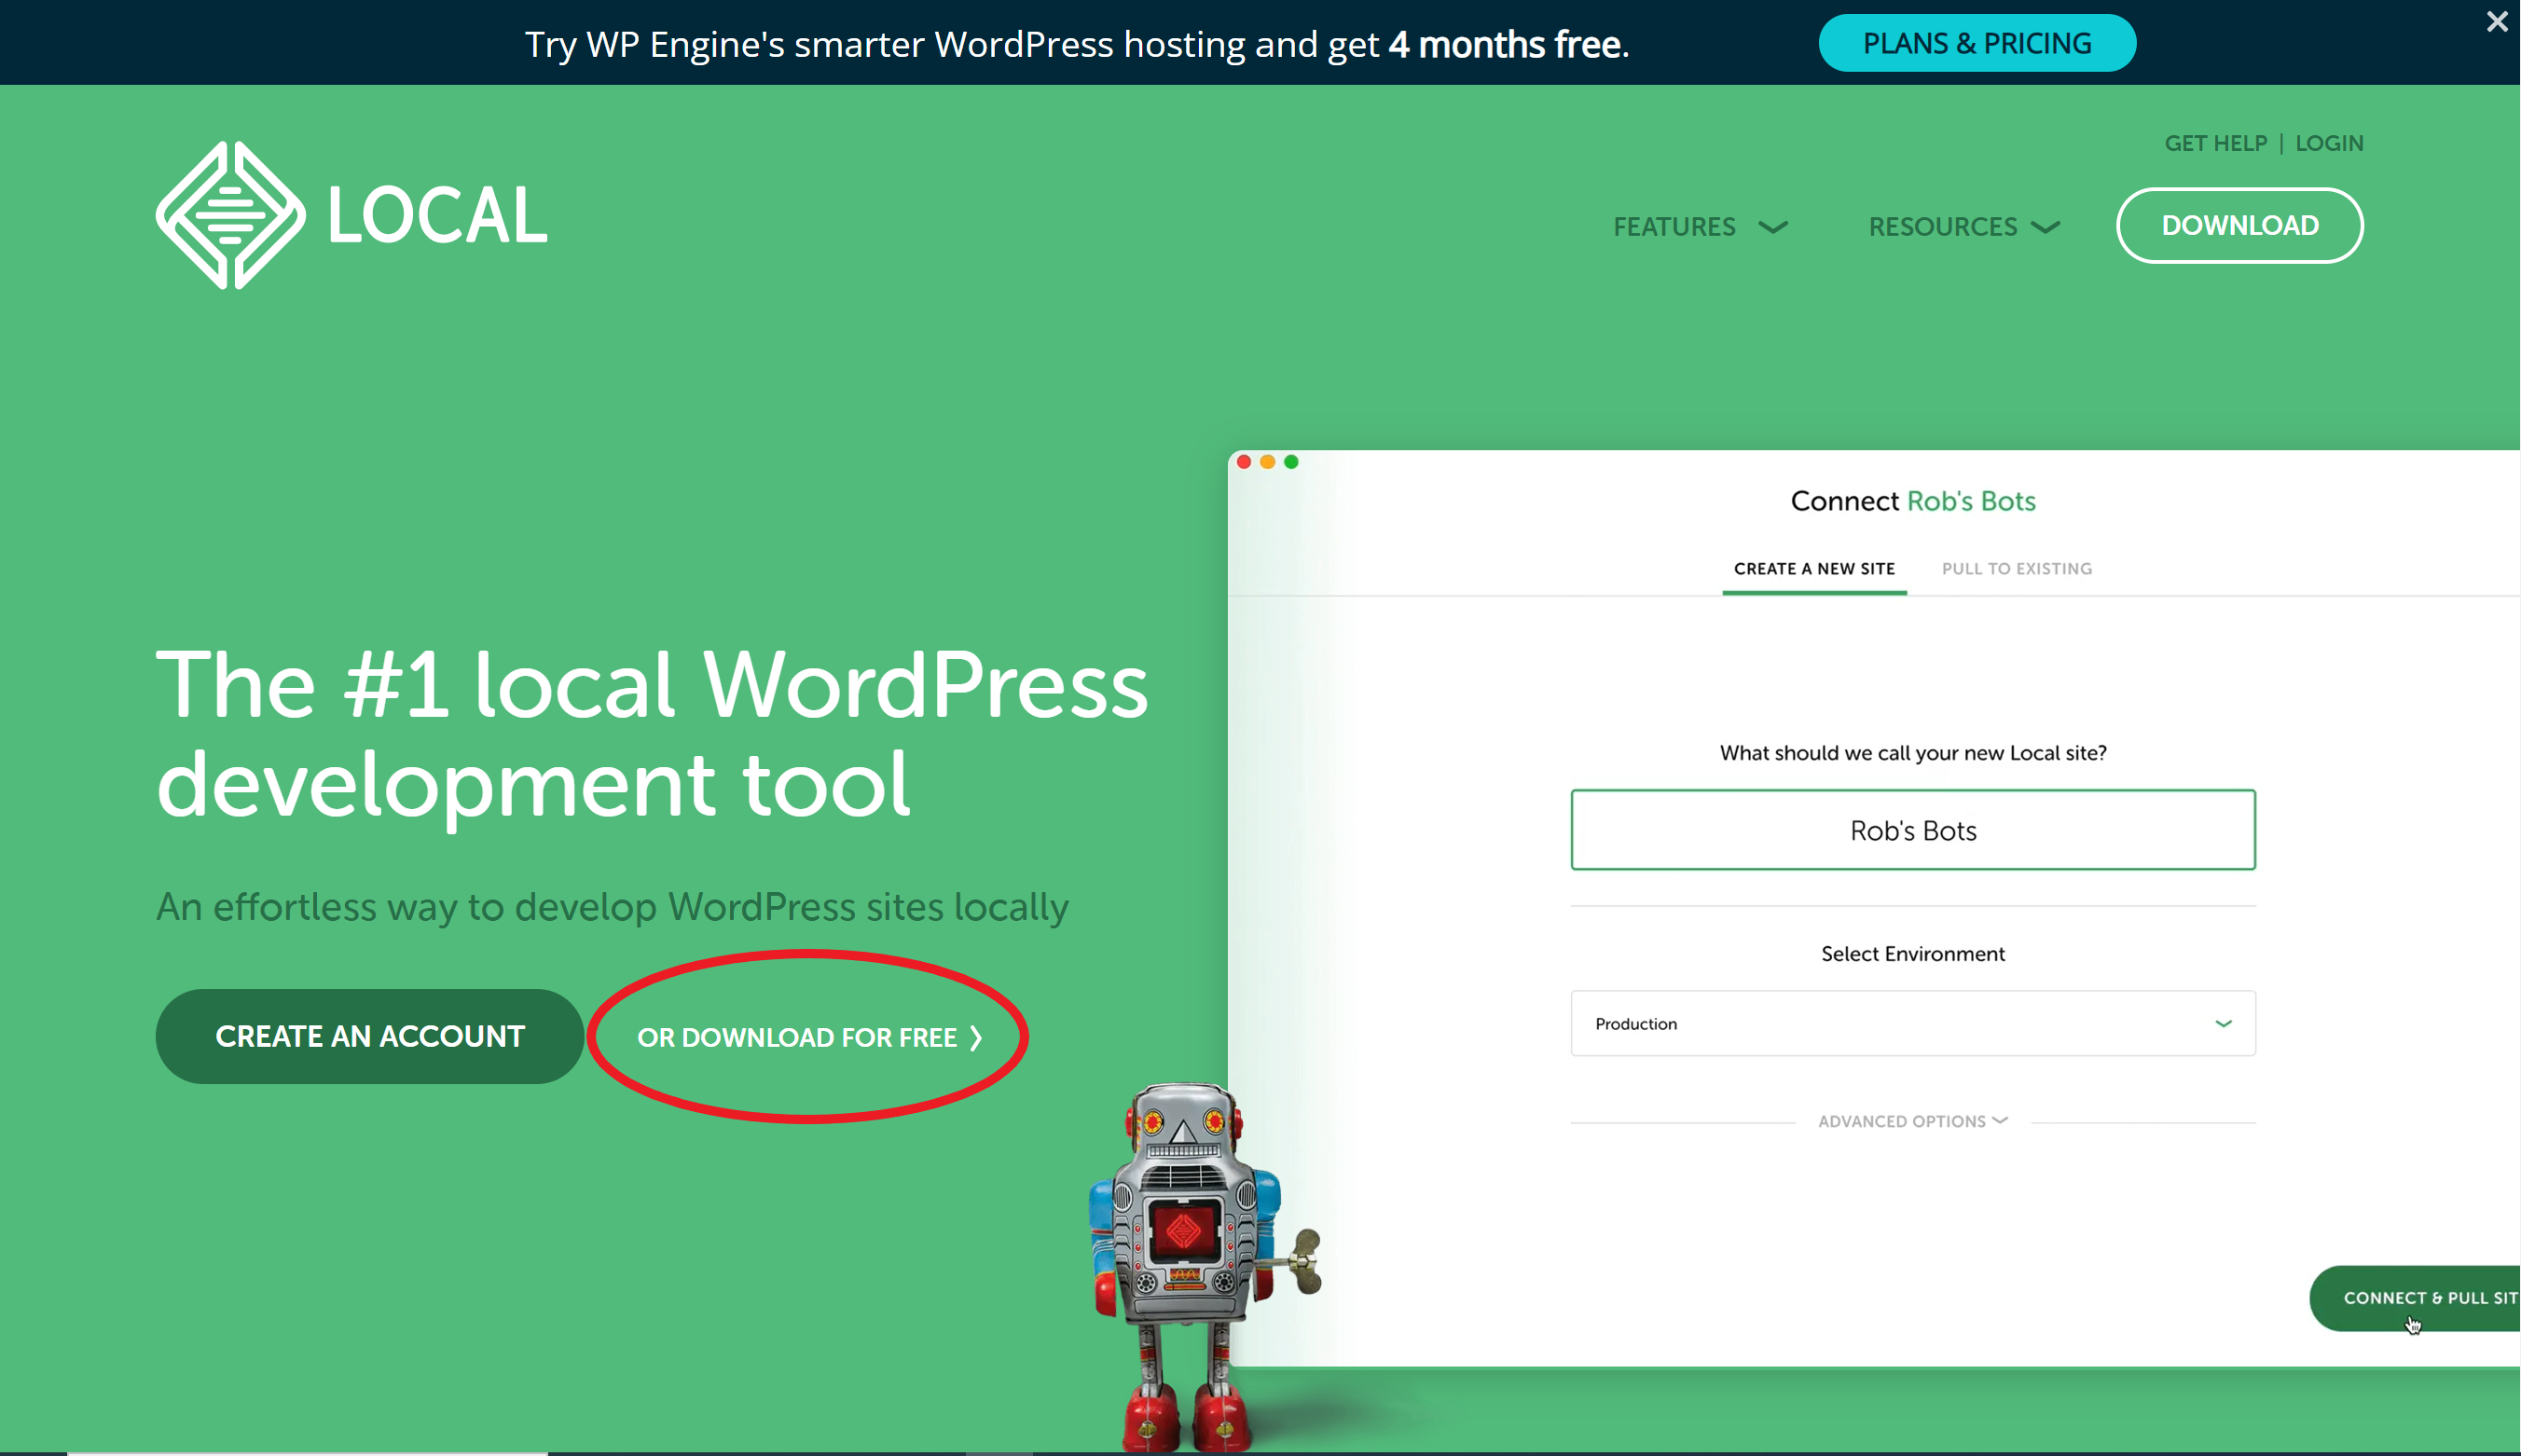Open the Get Help link
2521x1456 pixels.
click(x=2215, y=143)
